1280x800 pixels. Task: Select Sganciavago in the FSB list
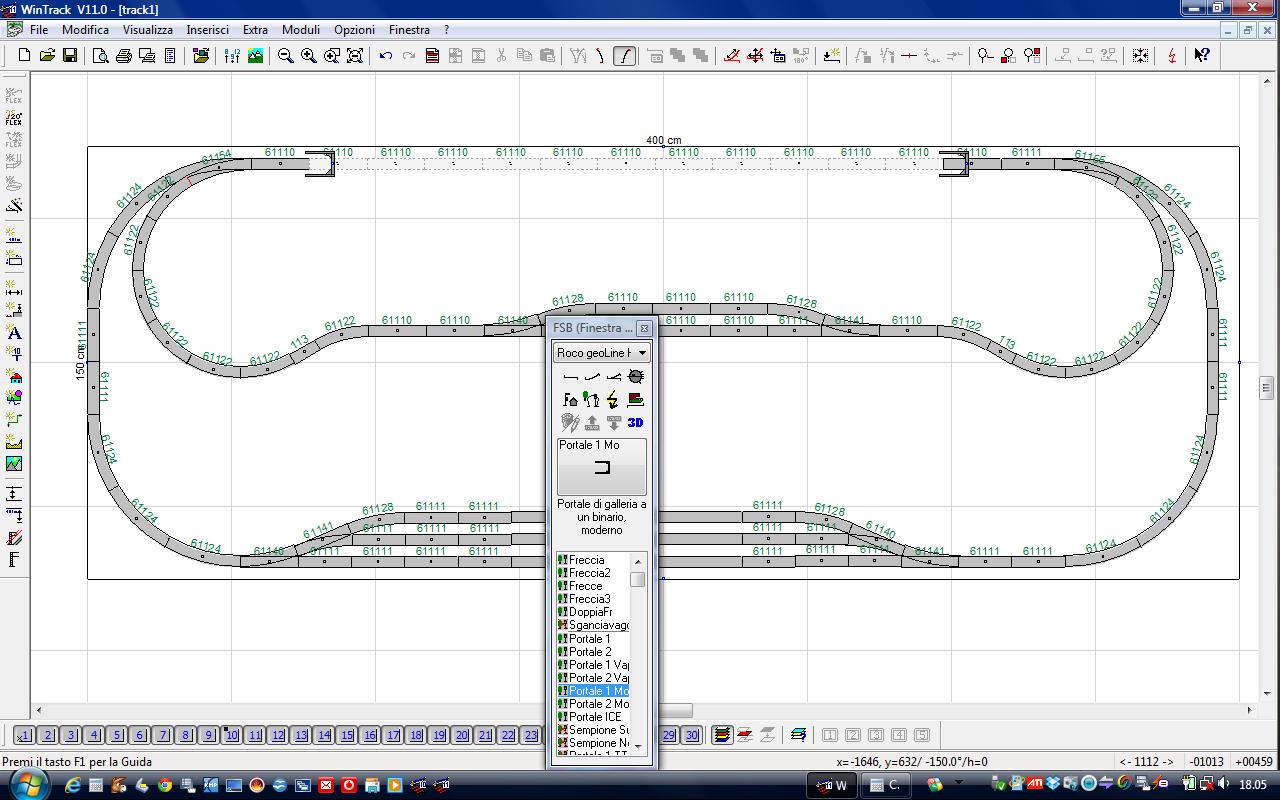(593, 625)
